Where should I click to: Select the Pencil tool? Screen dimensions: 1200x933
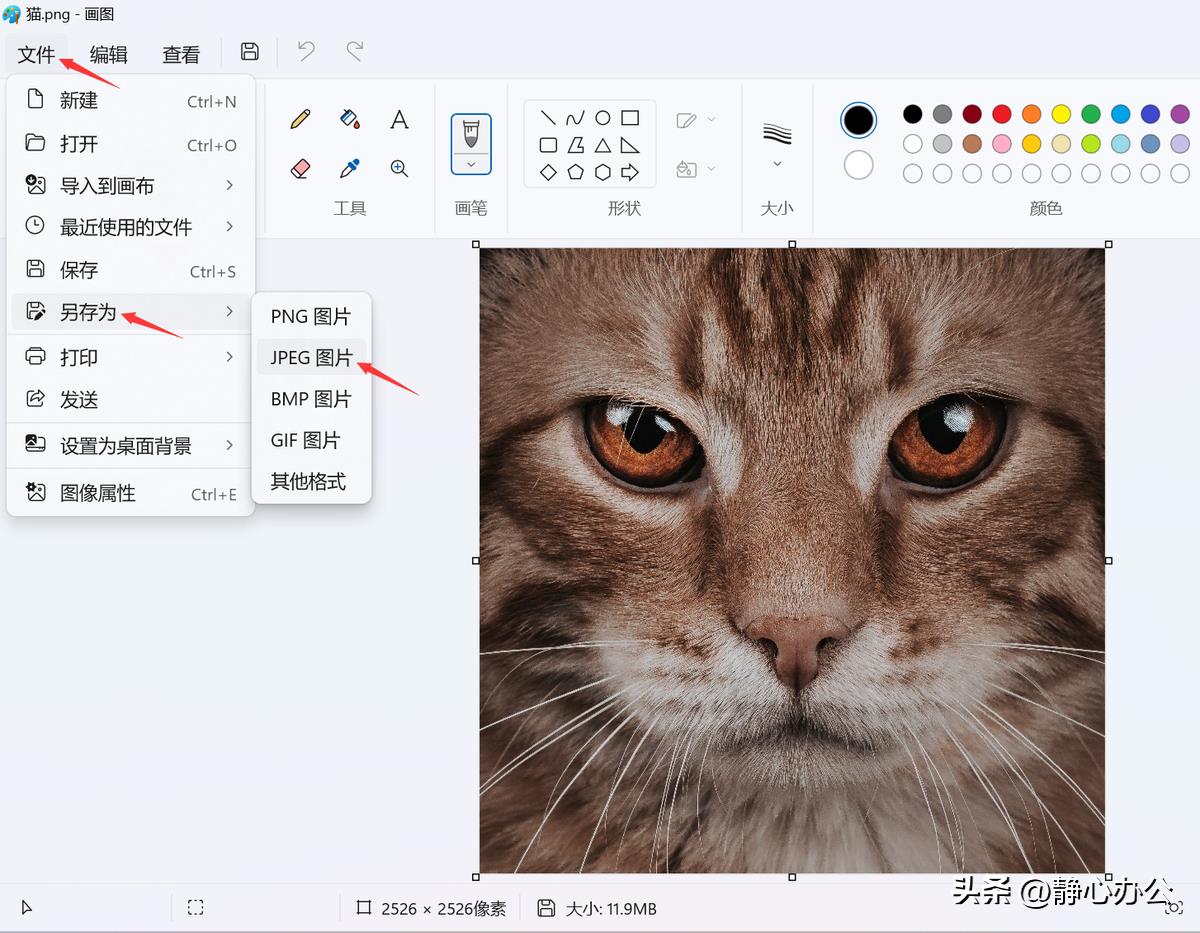click(300, 120)
